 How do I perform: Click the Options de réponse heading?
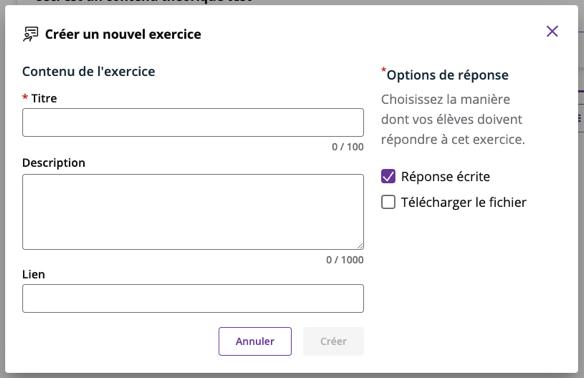point(447,75)
